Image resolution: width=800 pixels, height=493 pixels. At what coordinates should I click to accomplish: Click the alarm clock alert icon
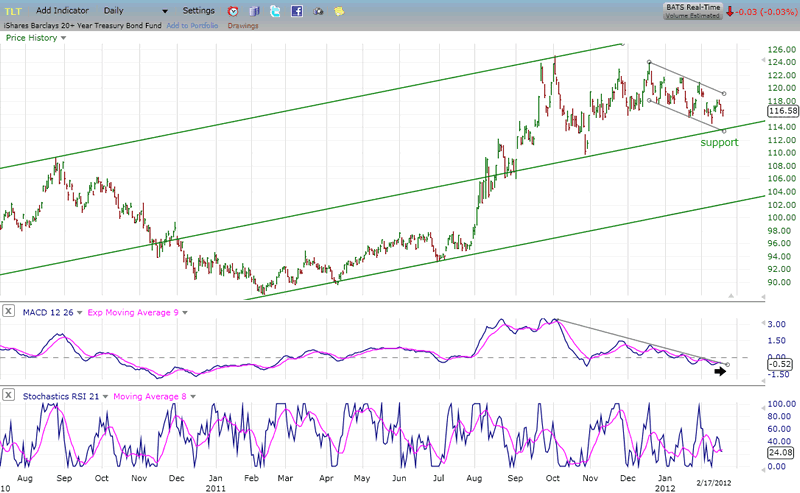(x=233, y=11)
